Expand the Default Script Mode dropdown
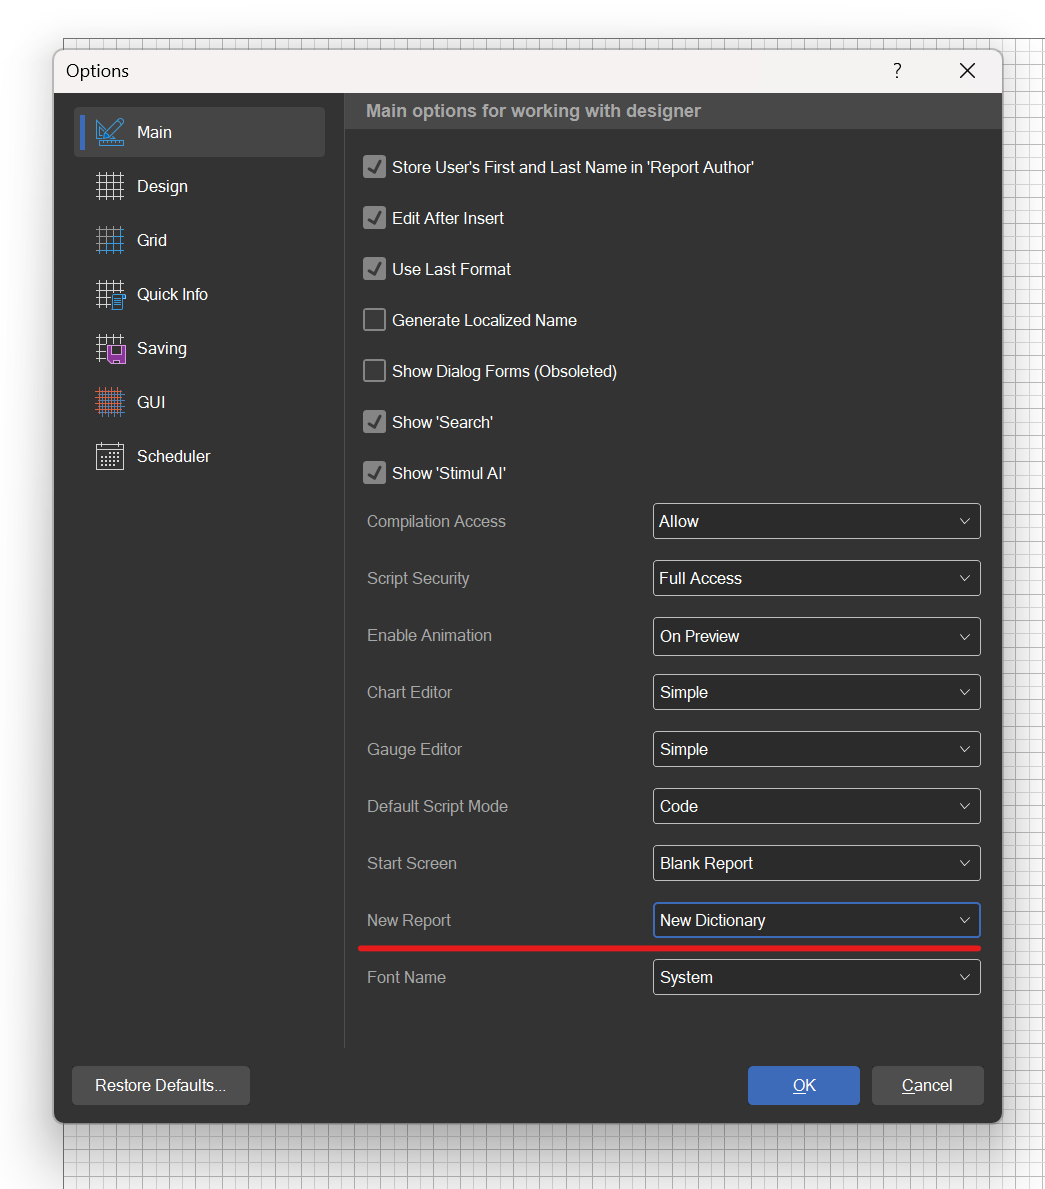The height and width of the screenshot is (1189, 1045). tap(817, 806)
